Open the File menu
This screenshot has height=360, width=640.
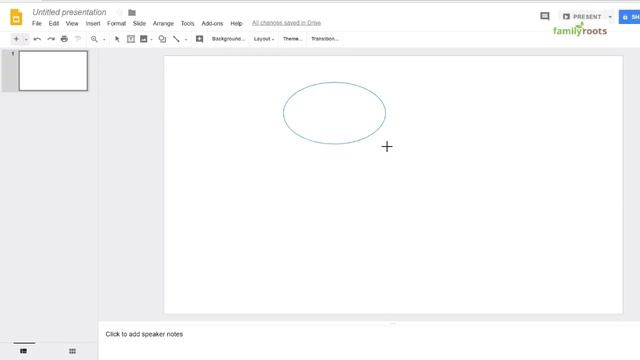point(37,24)
